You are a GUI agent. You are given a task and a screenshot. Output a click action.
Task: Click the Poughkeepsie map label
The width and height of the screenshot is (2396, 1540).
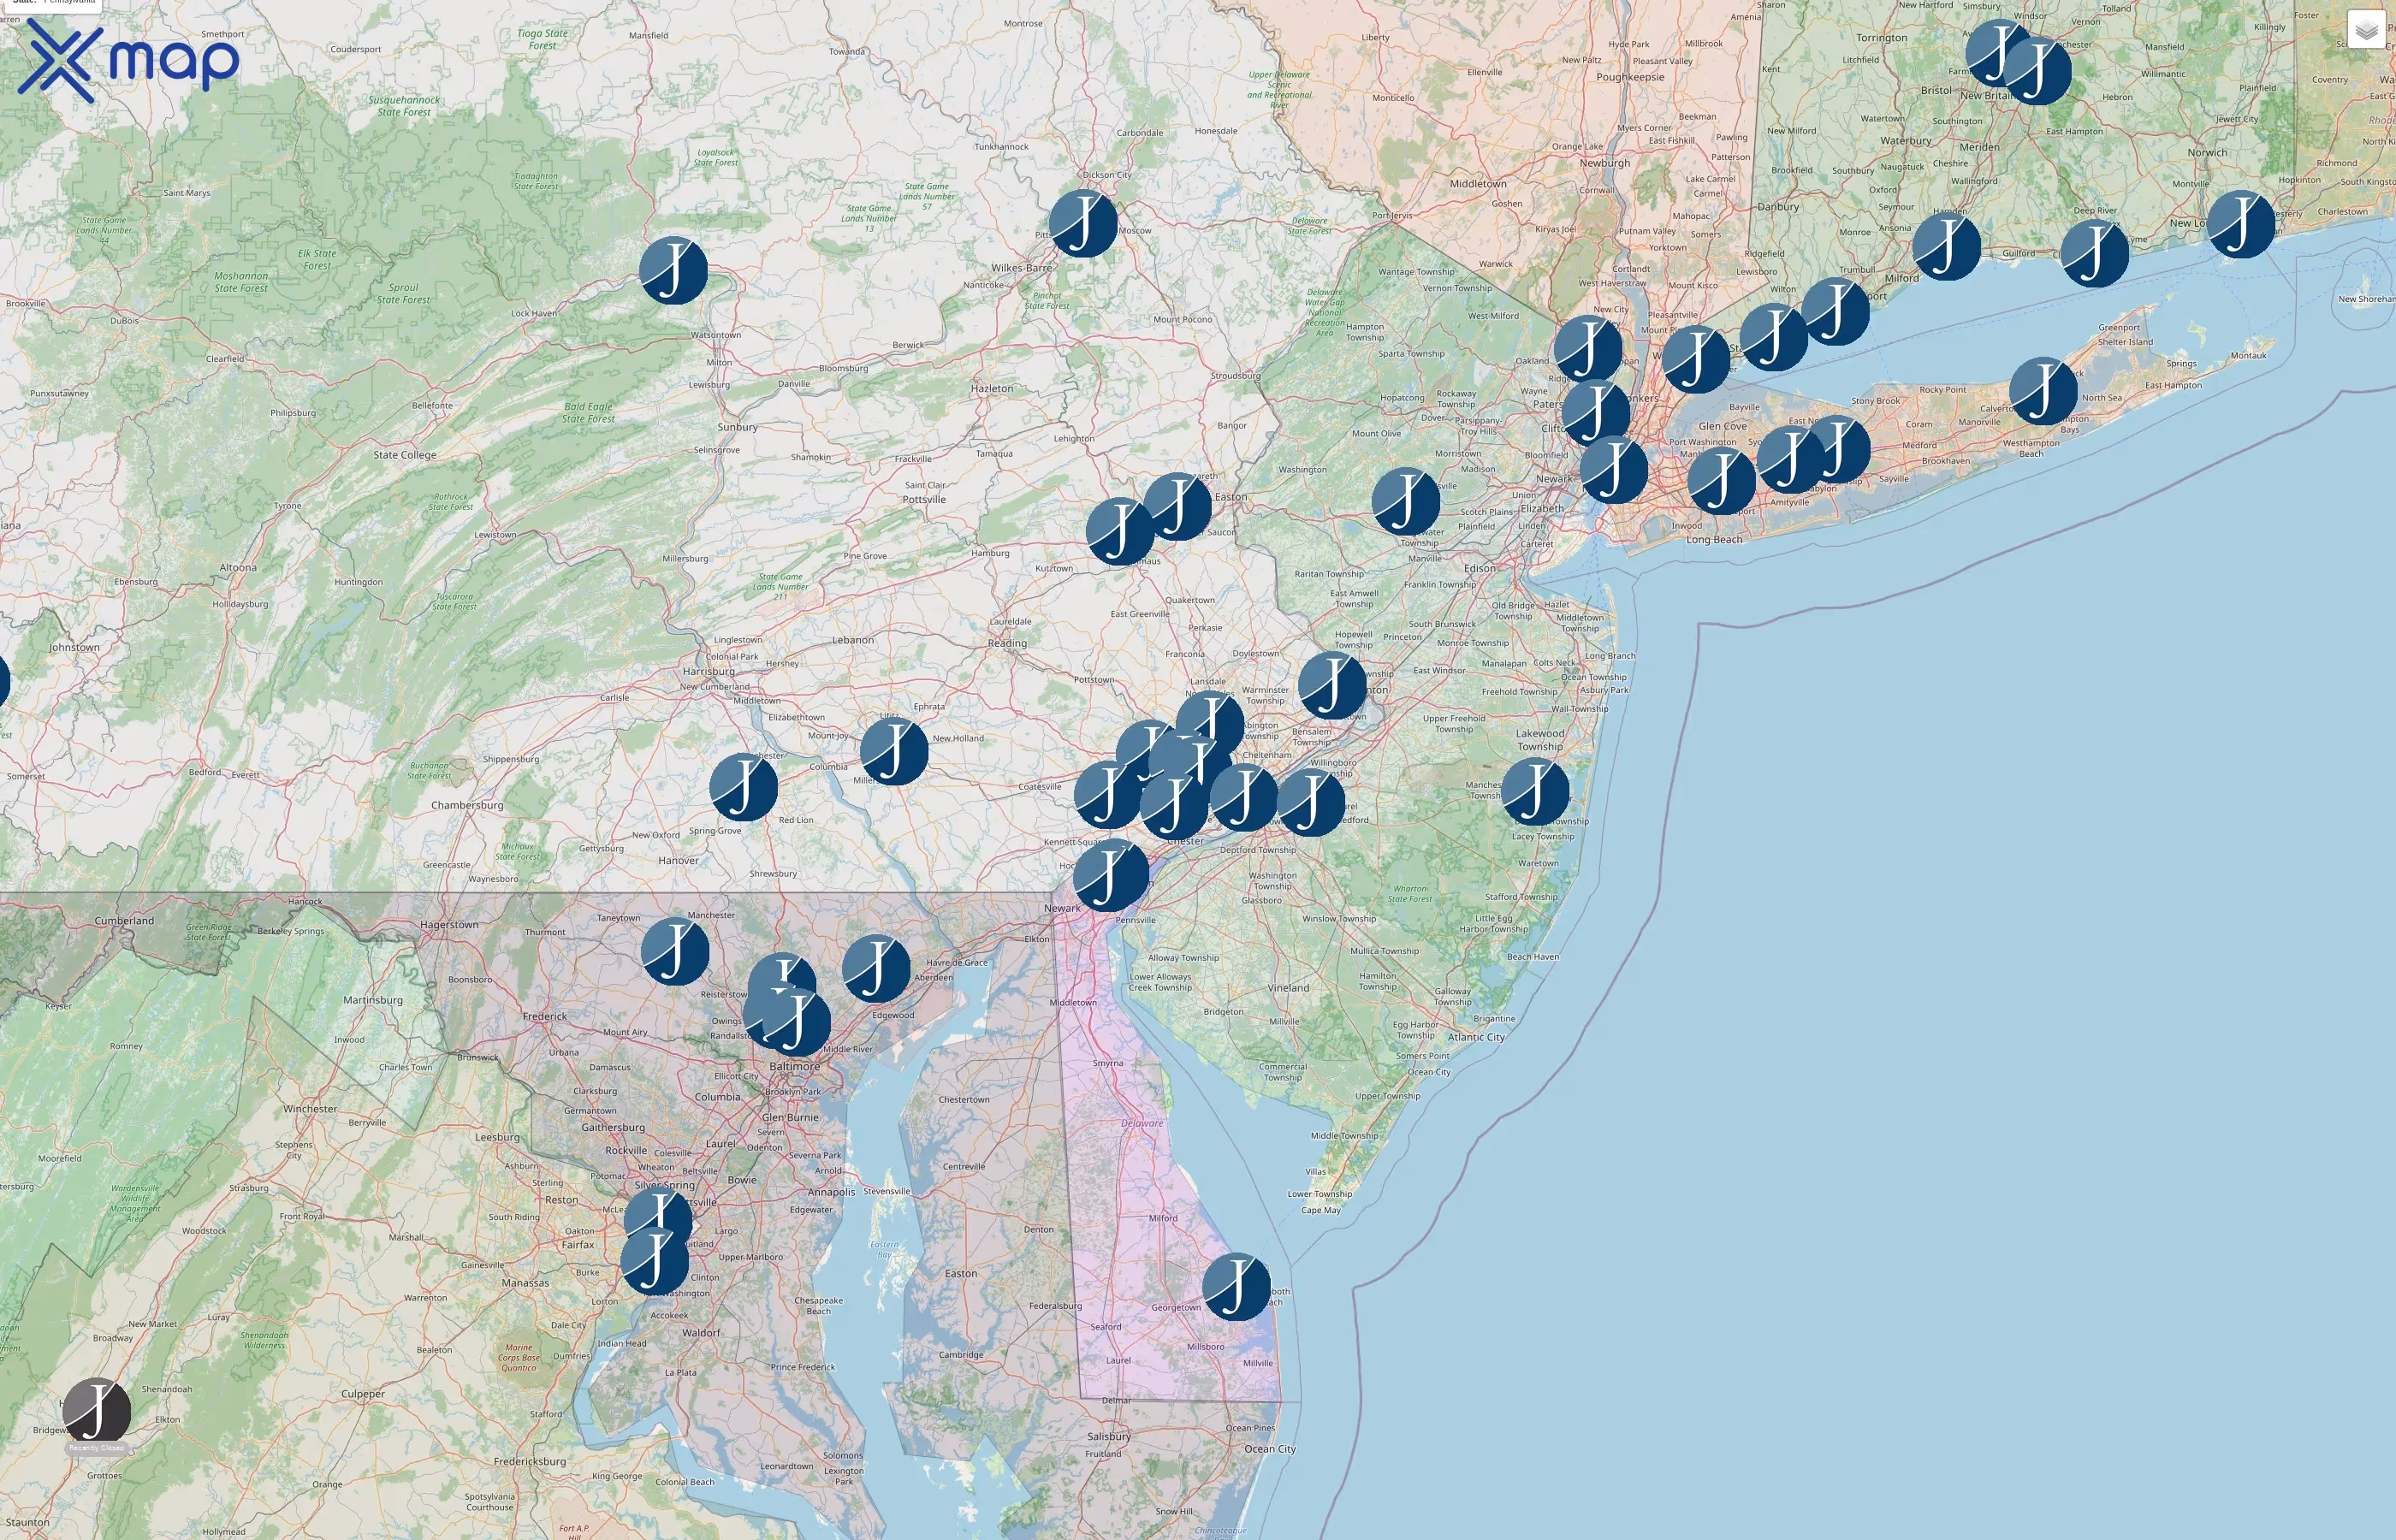(1630, 77)
